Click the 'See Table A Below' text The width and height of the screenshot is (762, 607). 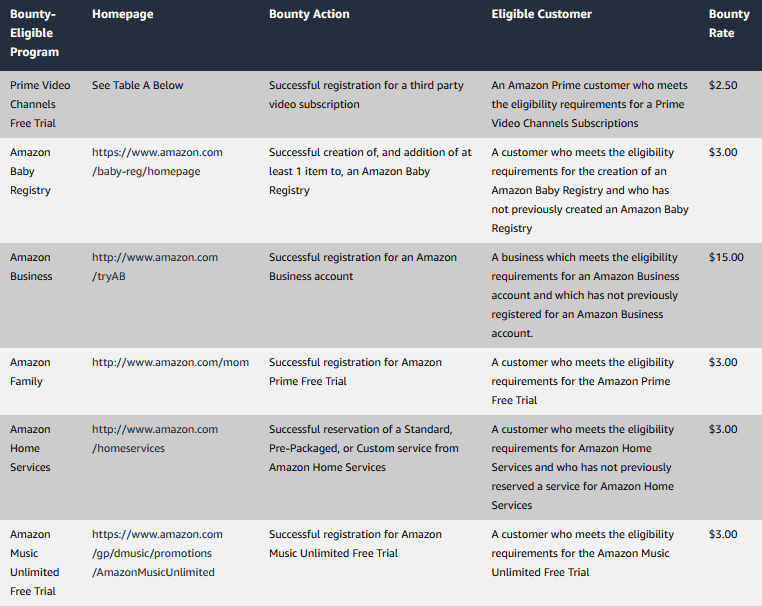point(137,85)
